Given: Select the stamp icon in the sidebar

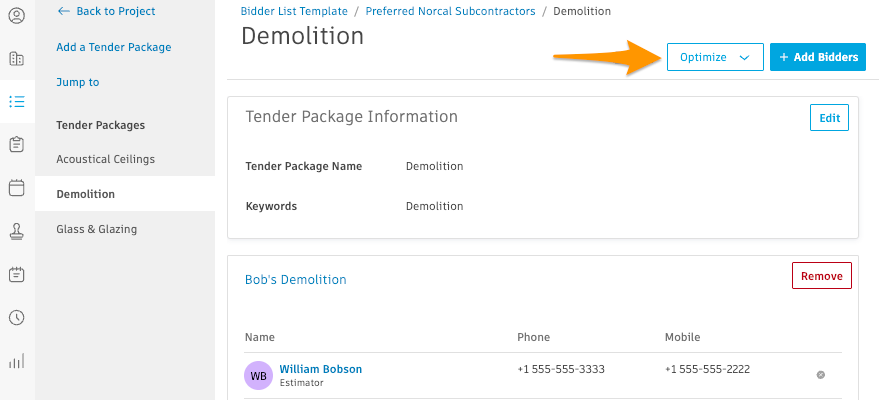Looking at the screenshot, I should [x=17, y=231].
